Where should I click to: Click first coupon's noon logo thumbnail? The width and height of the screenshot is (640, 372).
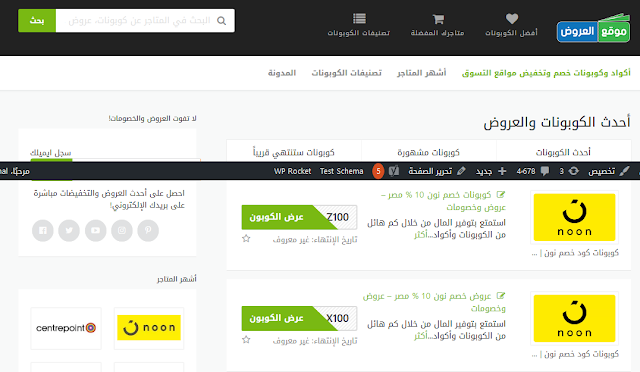[574, 217]
